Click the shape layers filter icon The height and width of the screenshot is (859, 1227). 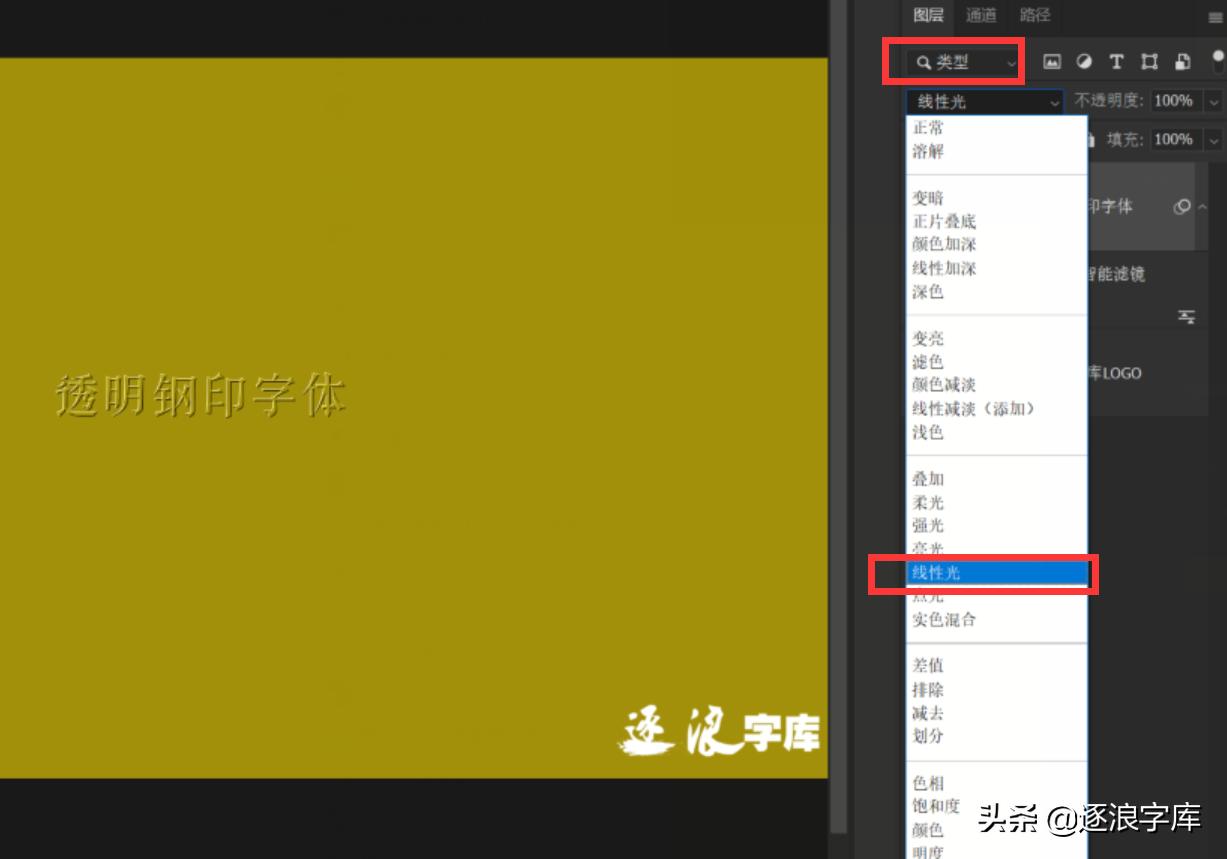(x=1149, y=61)
